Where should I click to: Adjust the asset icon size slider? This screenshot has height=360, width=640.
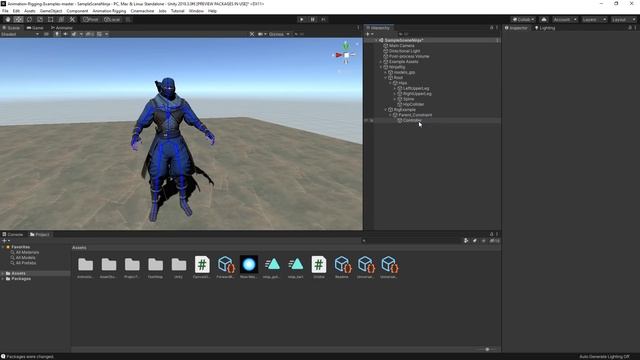[487, 349]
